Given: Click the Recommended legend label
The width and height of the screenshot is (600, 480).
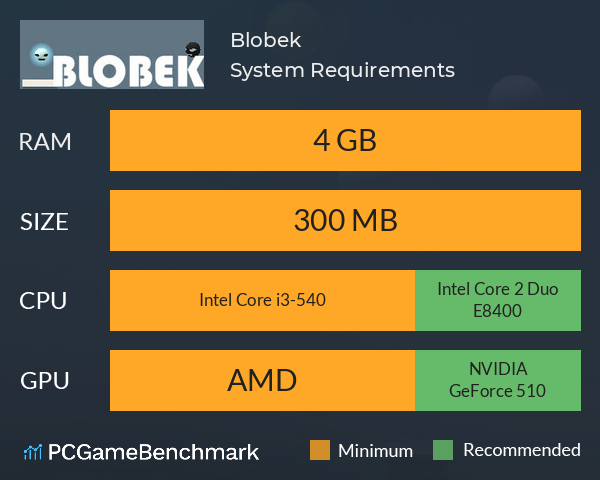Looking at the screenshot, I should (x=522, y=450).
